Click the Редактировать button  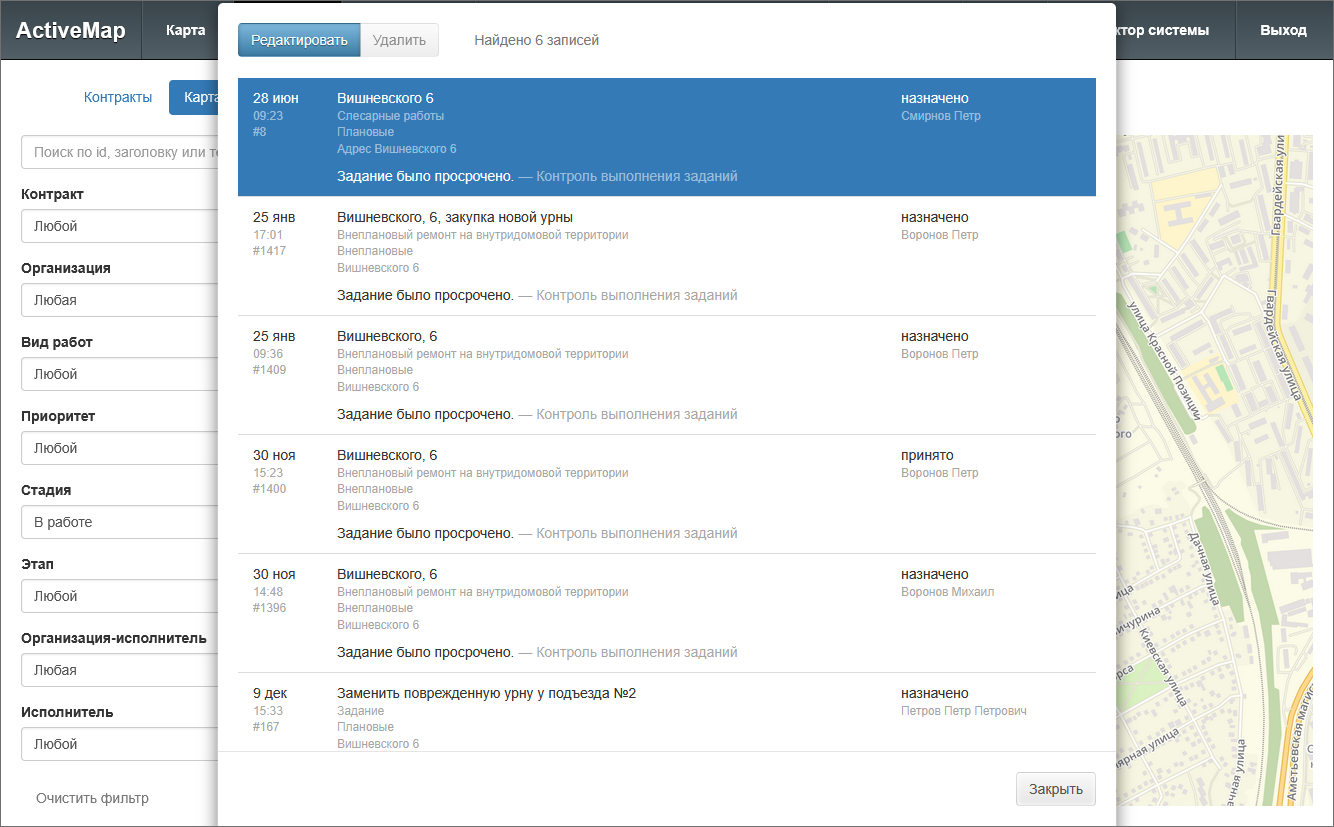coord(298,40)
